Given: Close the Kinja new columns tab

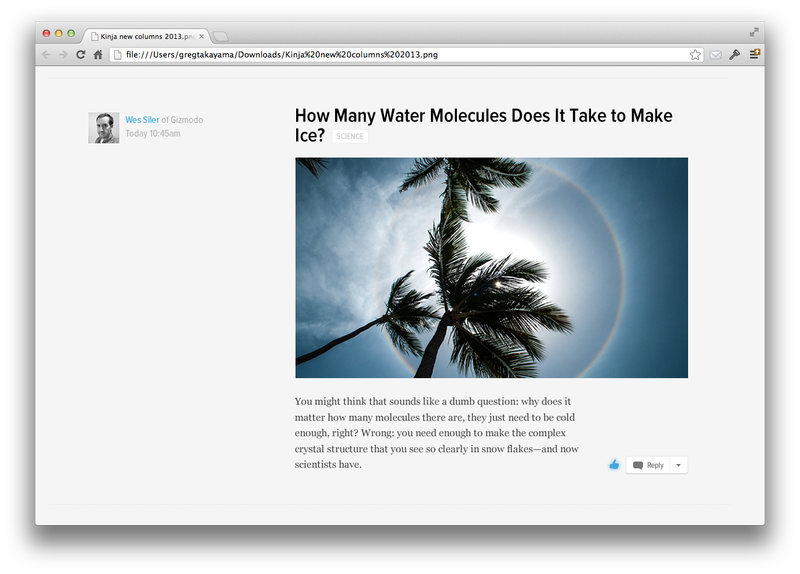Looking at the screenshot, I should (x=202, y=36).
